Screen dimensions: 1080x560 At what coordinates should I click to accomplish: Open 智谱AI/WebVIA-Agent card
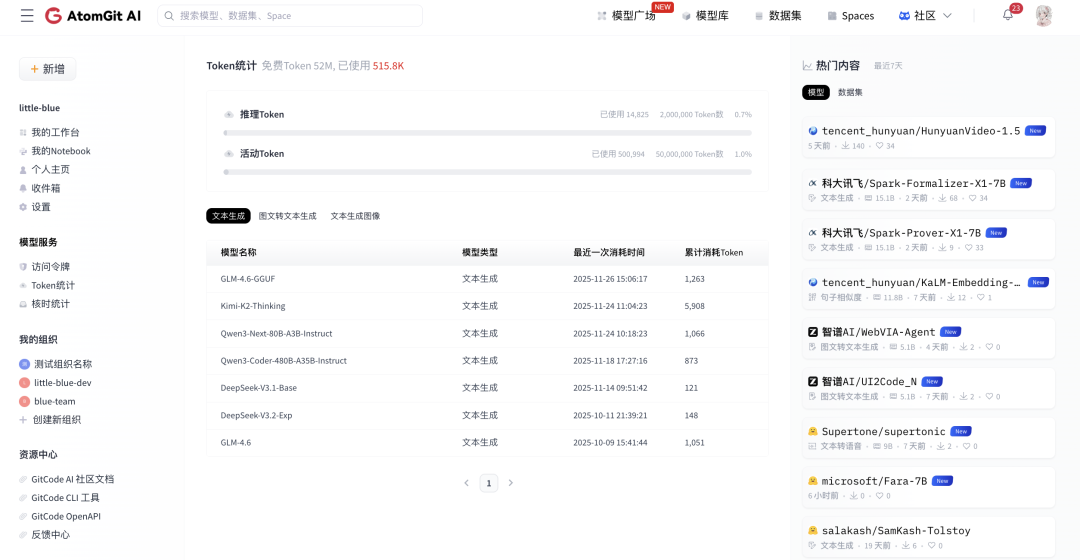click(928, 338)
